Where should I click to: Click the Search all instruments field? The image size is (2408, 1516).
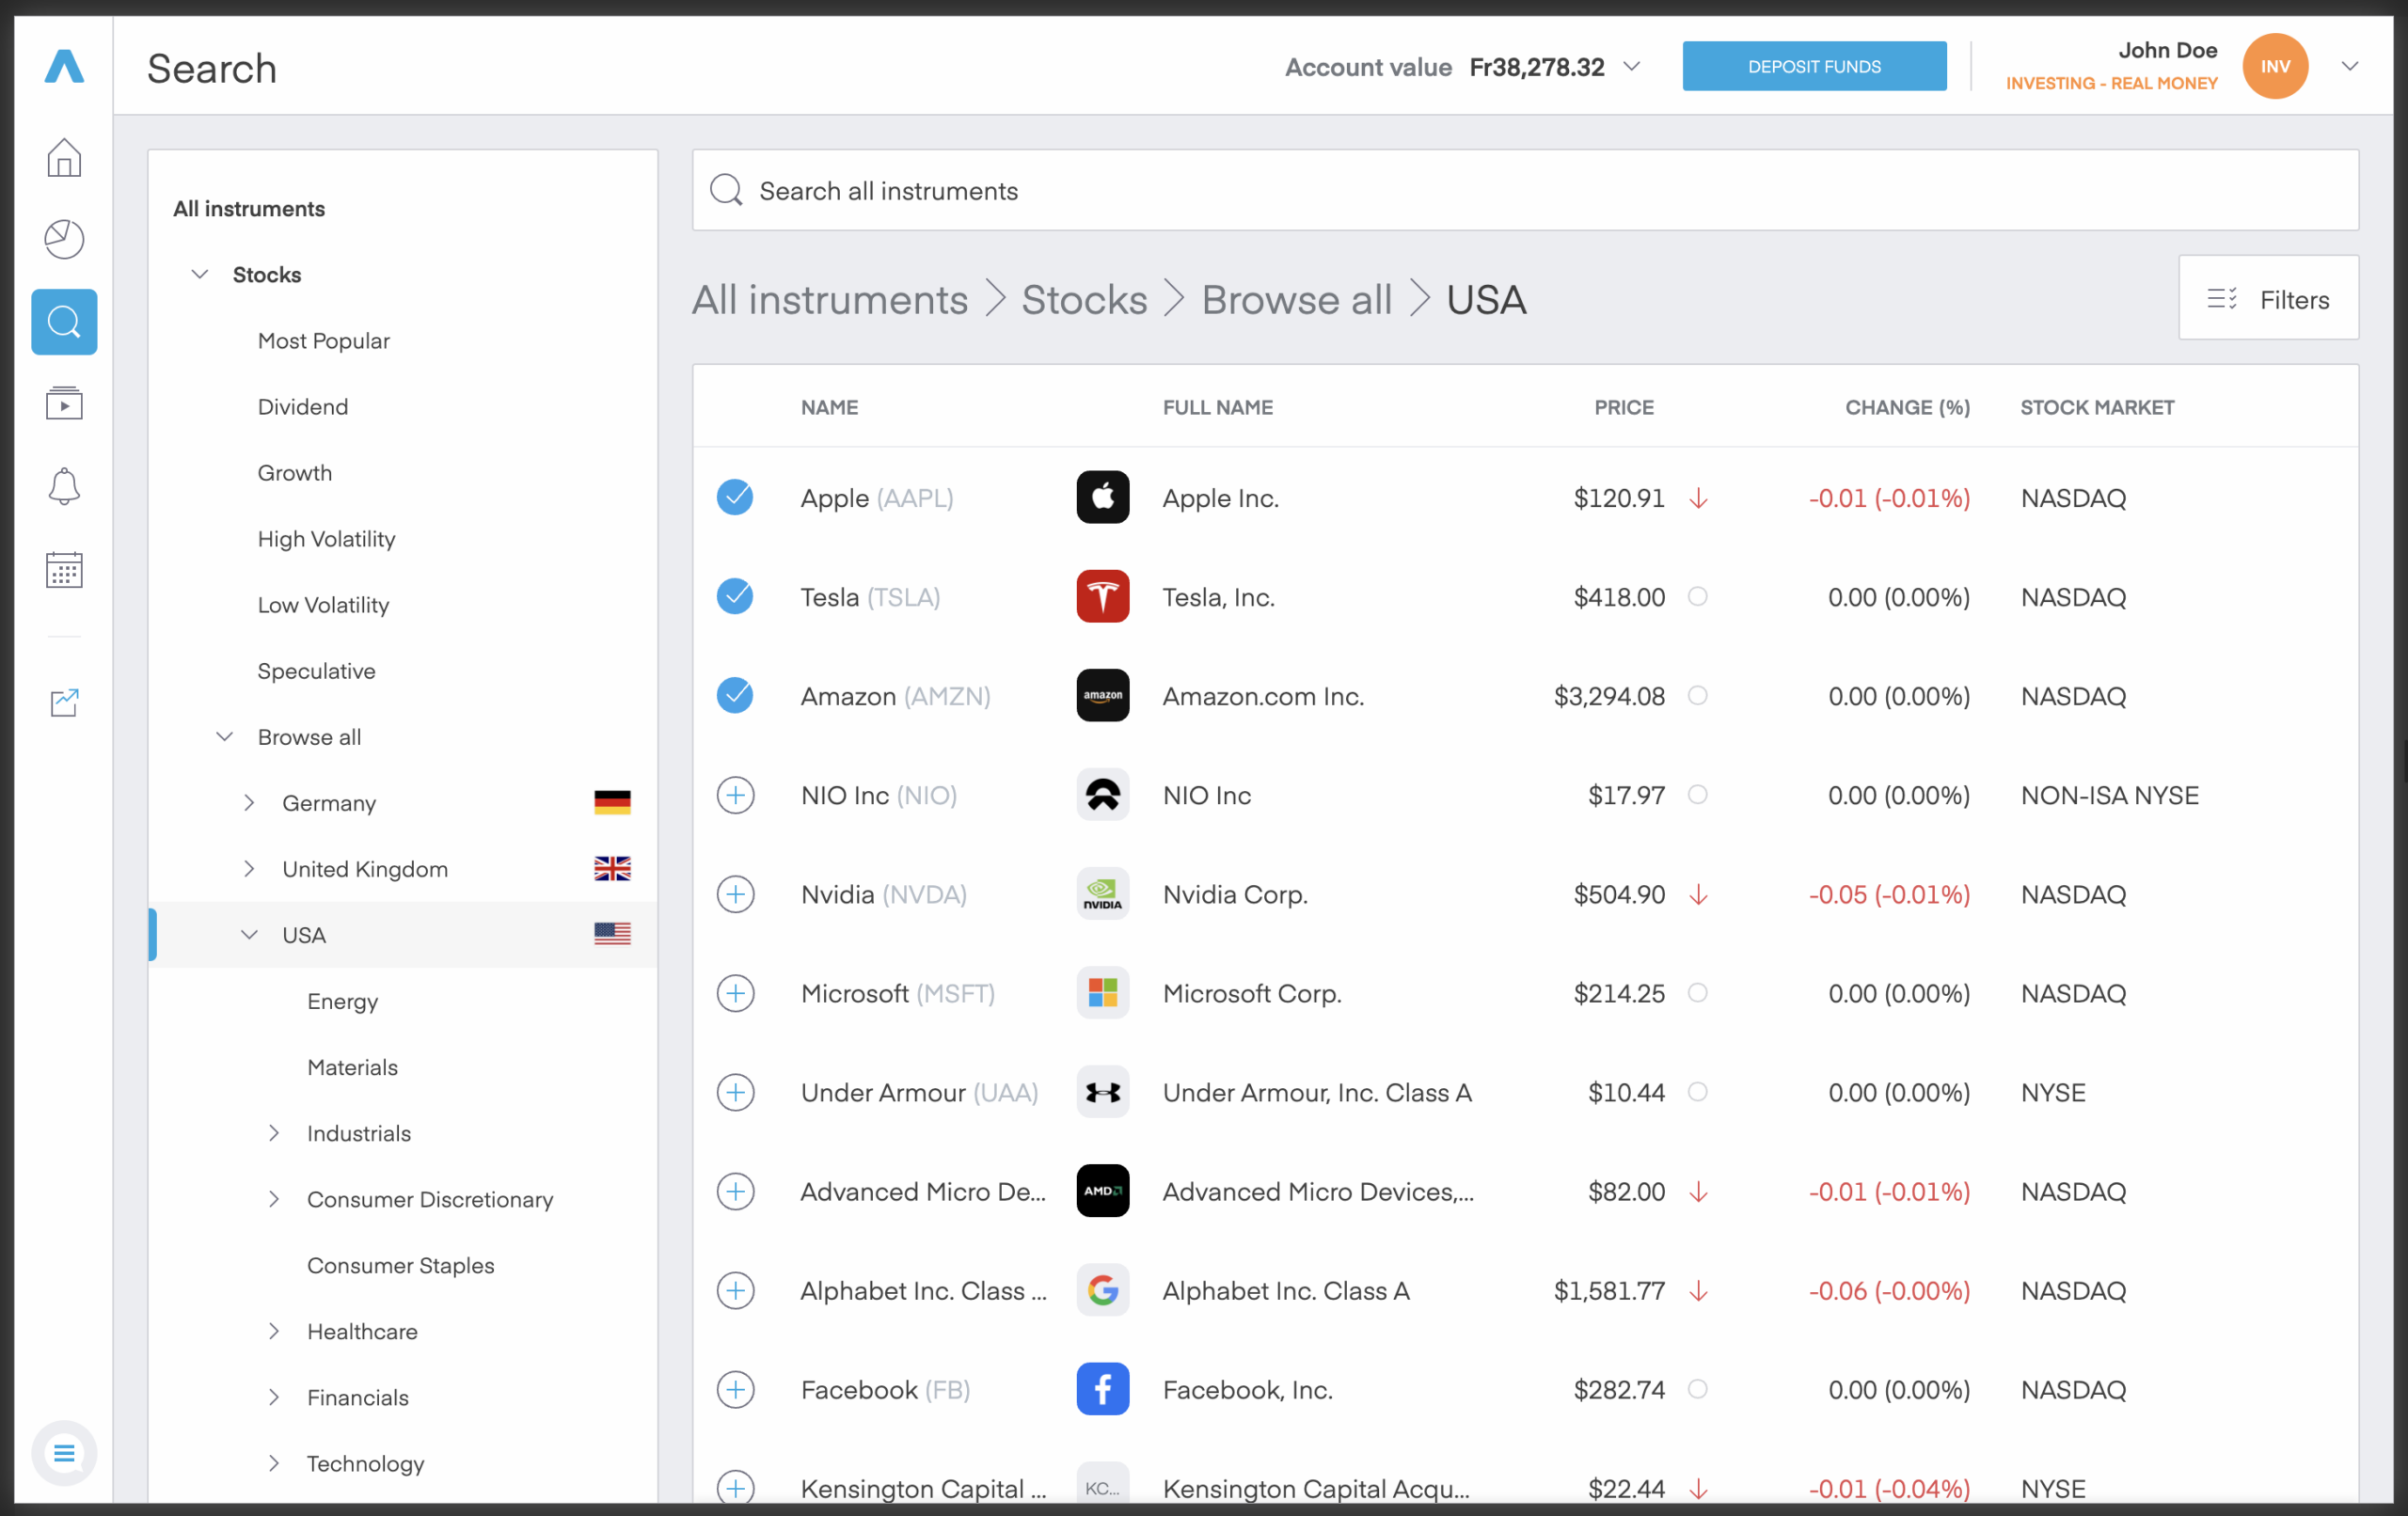point(1200,190)
